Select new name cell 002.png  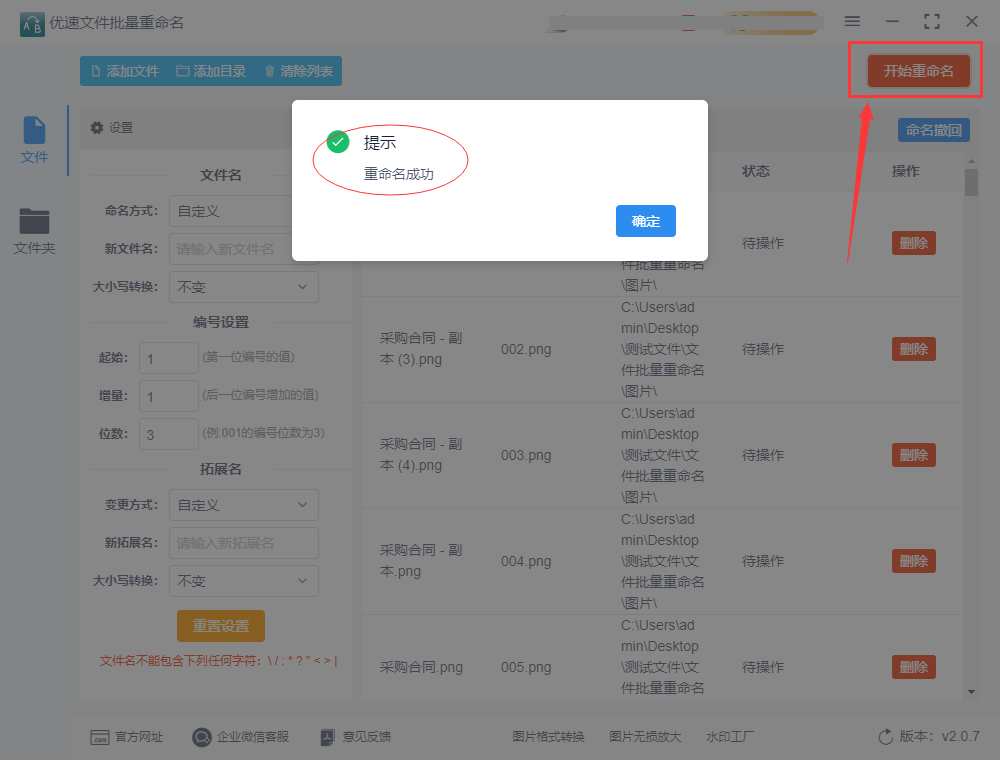click(526, 349)
